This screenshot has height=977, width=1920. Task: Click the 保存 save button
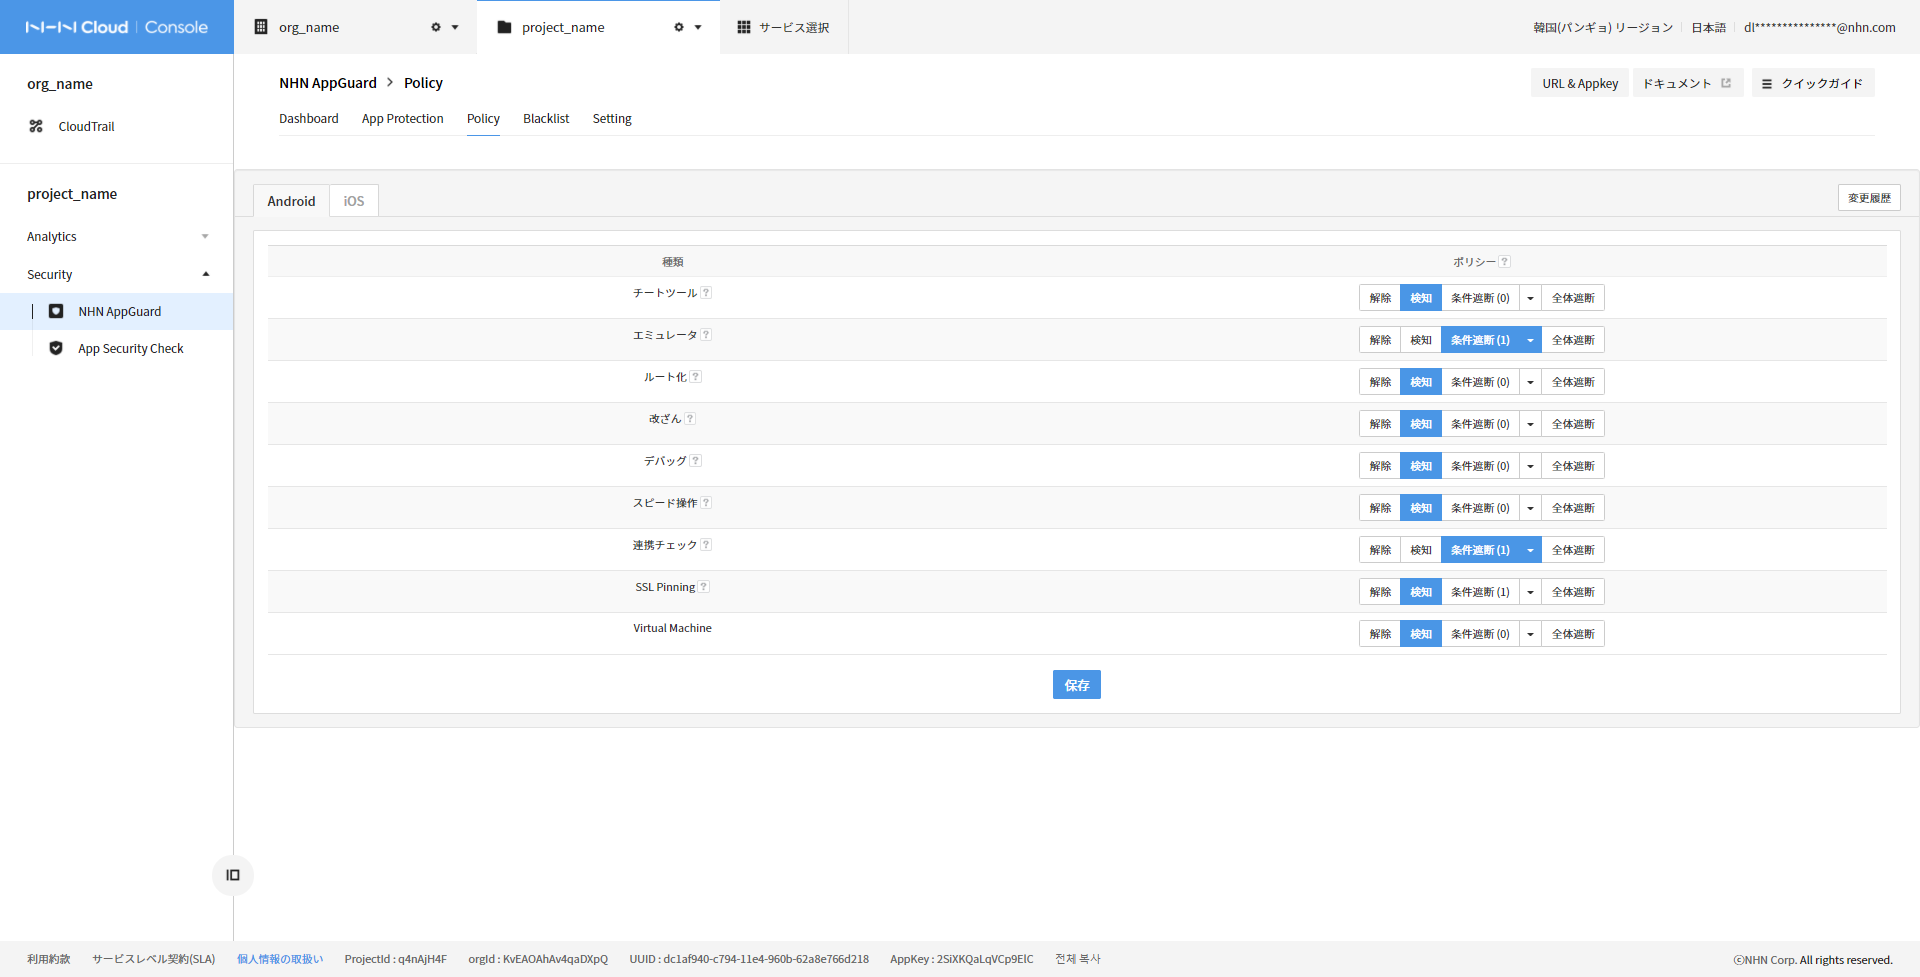(x=1077, y=685)
